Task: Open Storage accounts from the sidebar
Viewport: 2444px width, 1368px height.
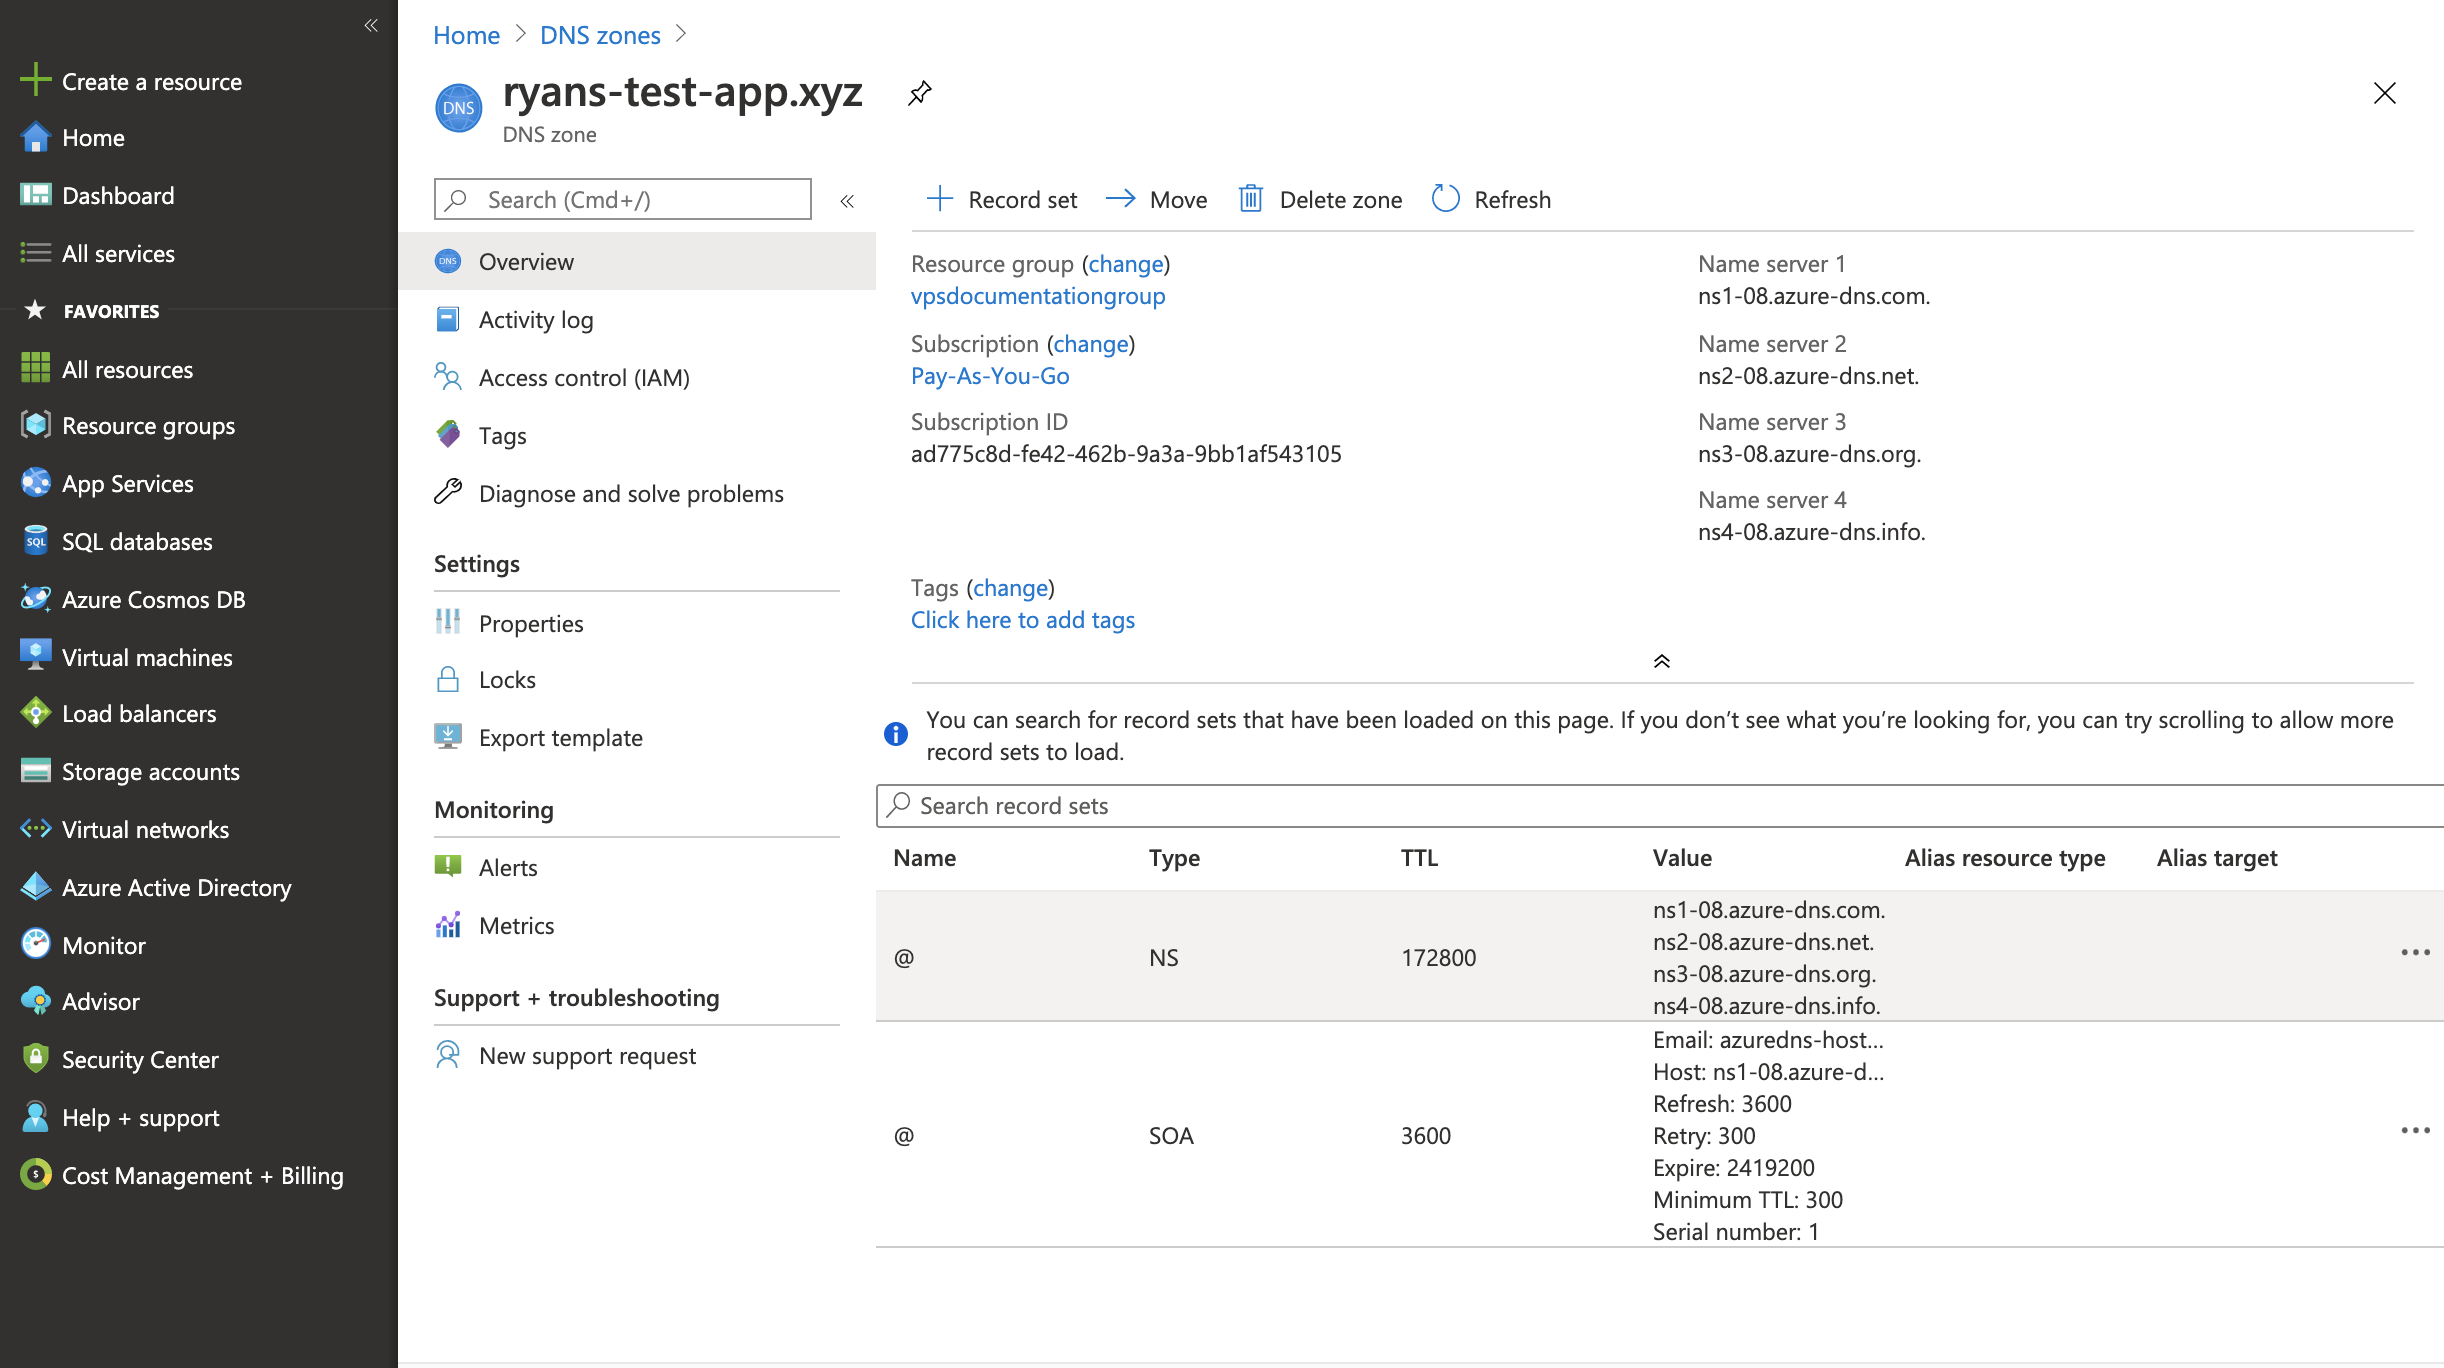Action: click(150, 771)
